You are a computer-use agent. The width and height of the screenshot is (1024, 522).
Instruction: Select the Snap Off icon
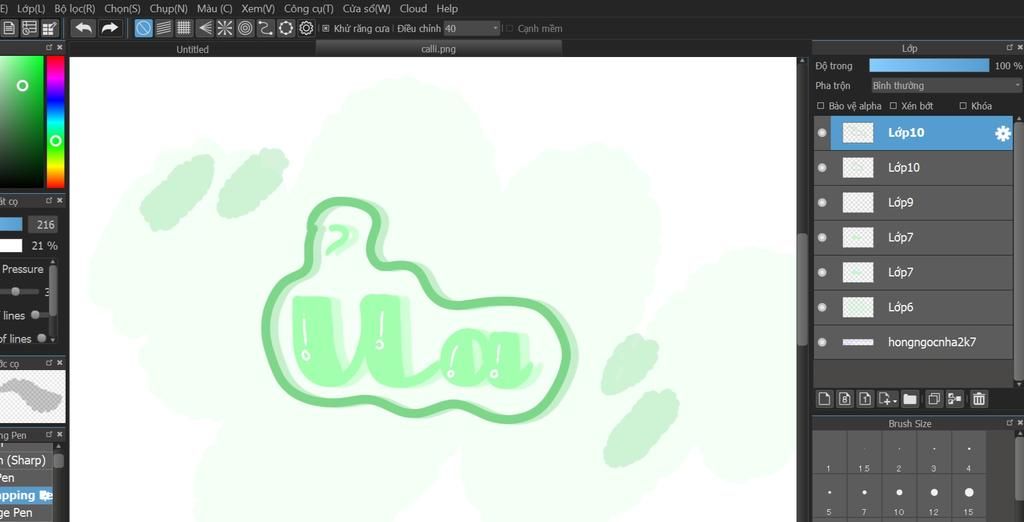point(144,28)
